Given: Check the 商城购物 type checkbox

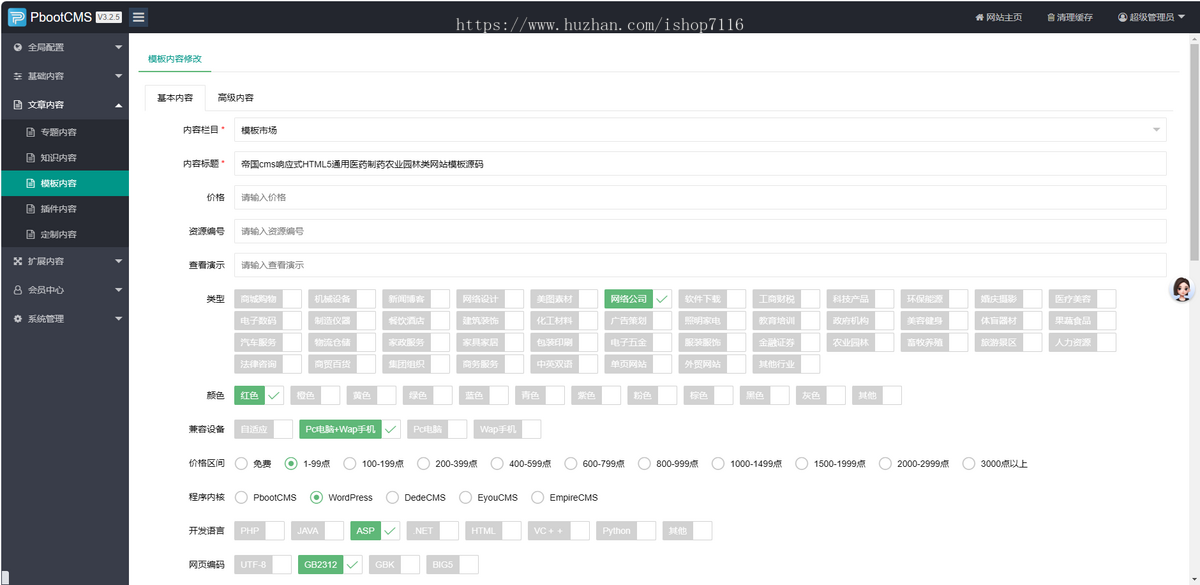Looking at the screenshot, I should [268, 299].
